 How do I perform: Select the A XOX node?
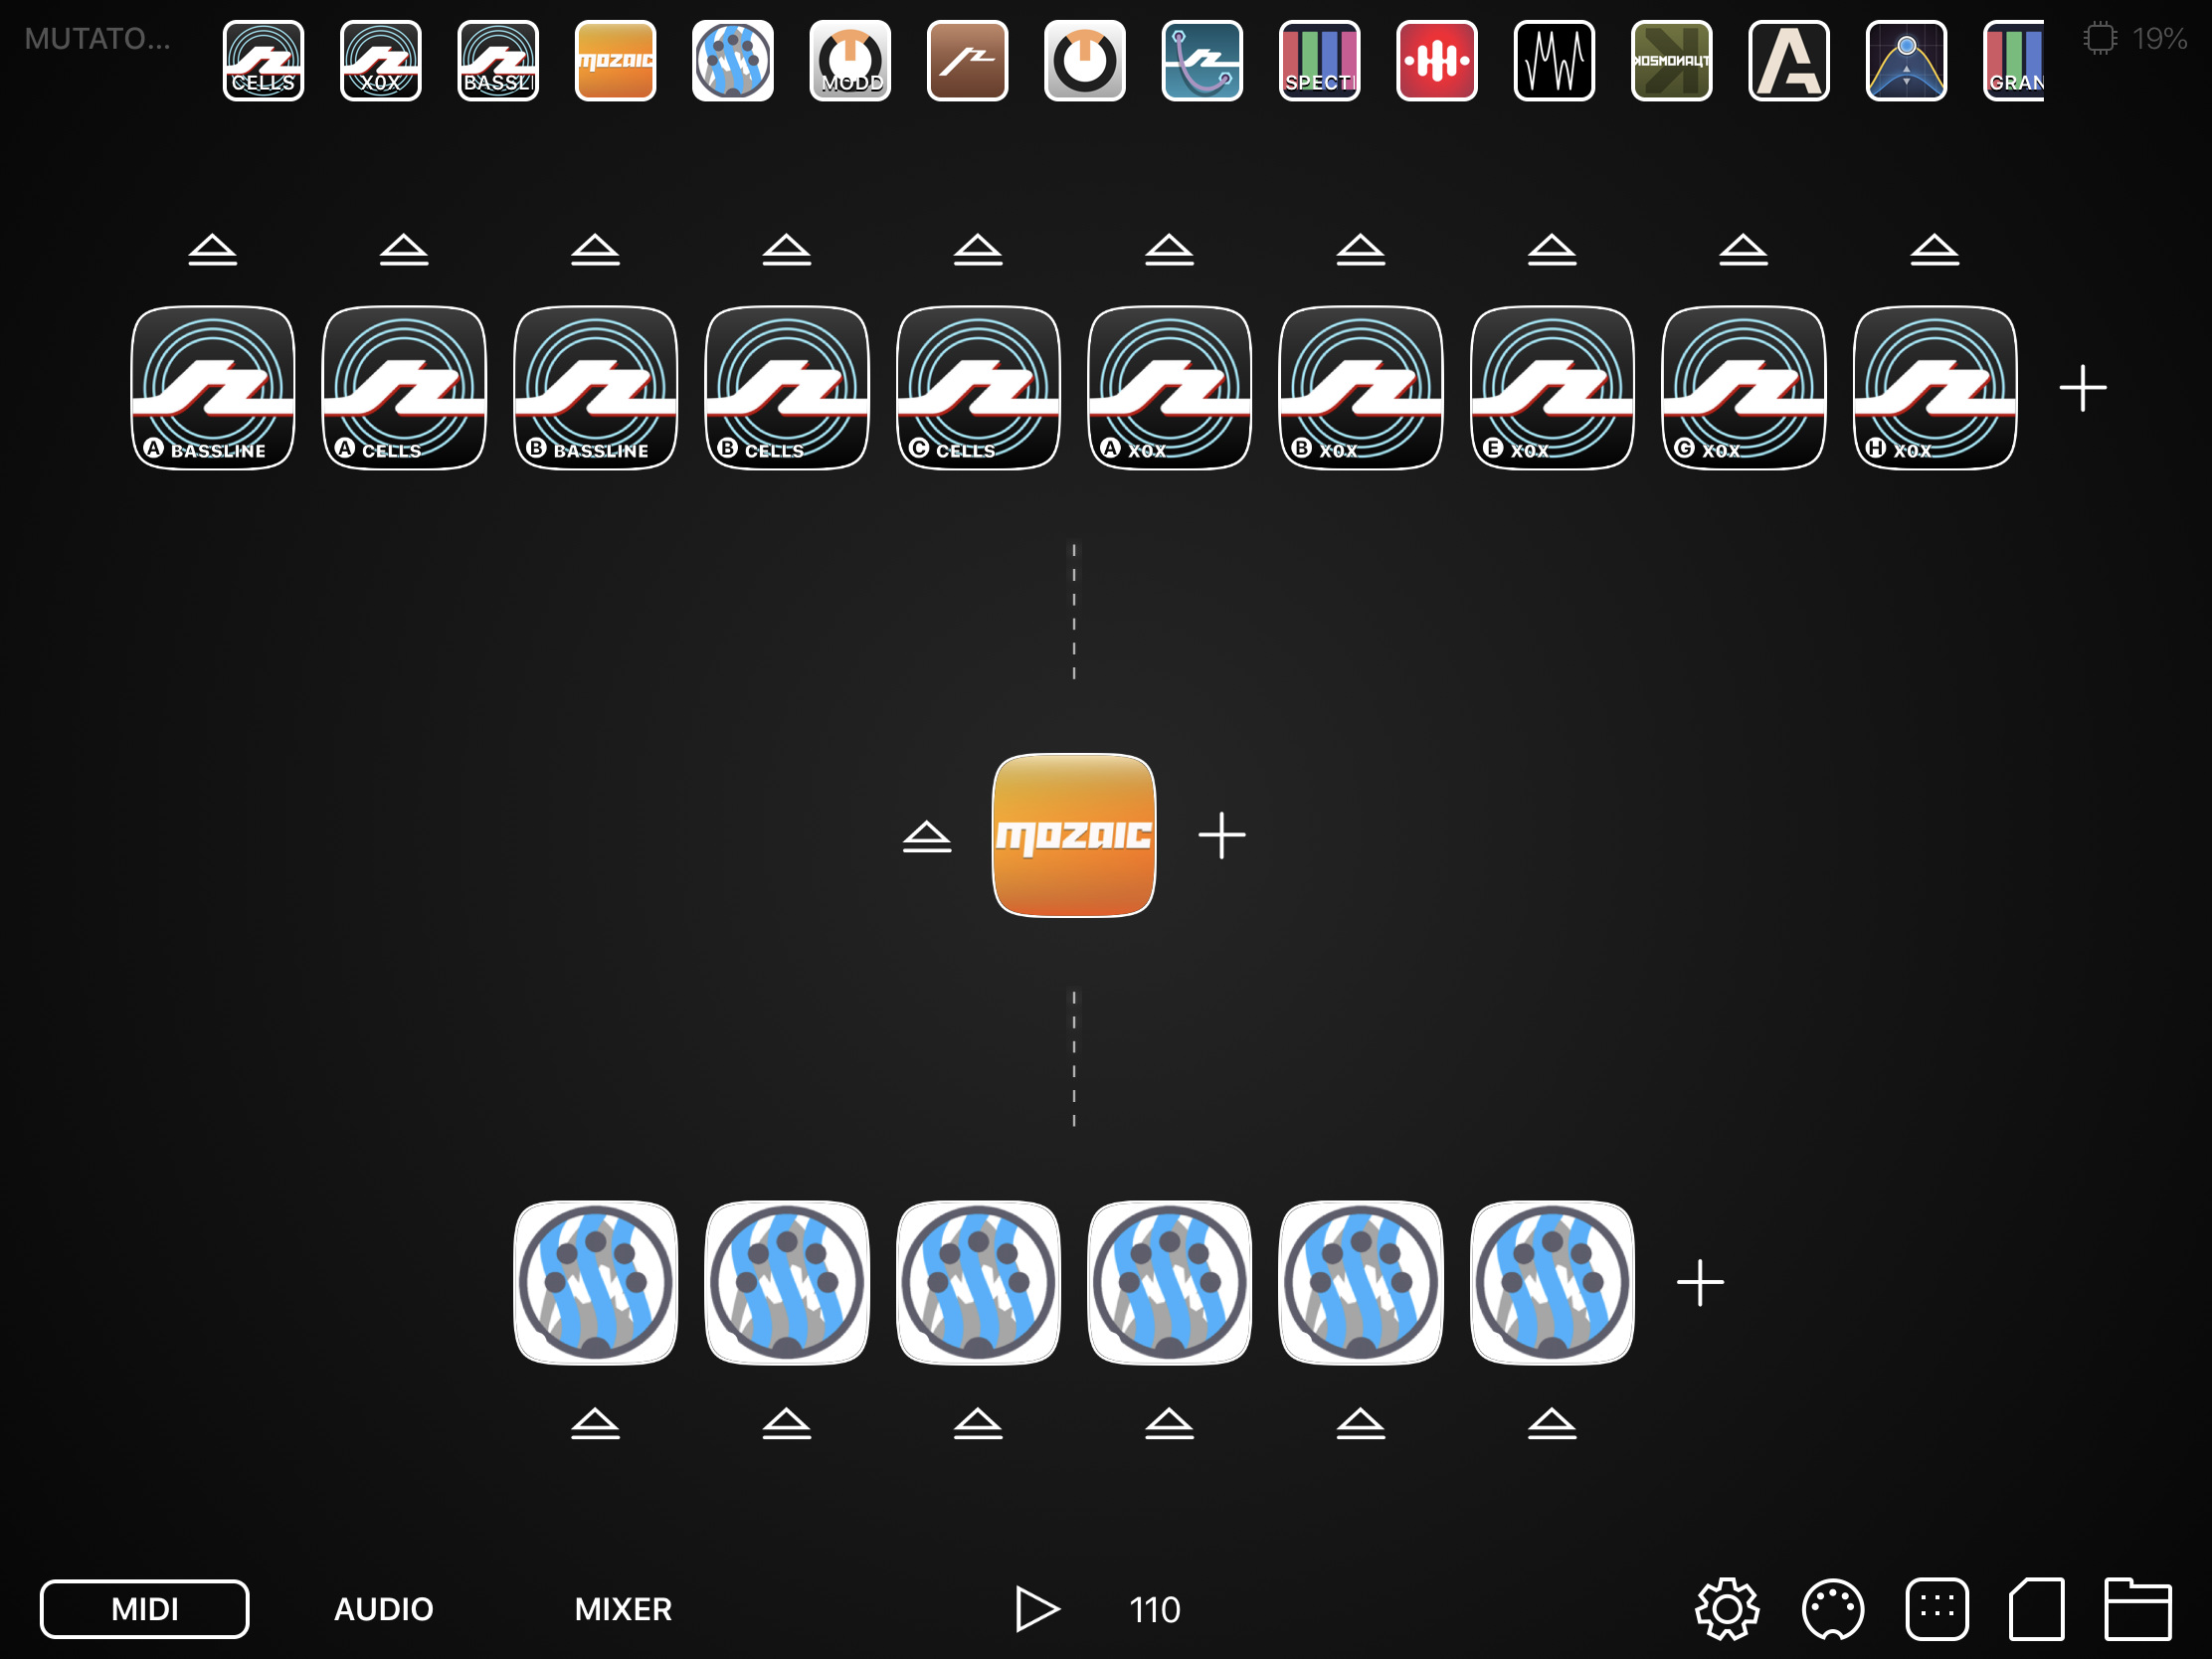pyautogui.click(x=1170, y=388)
